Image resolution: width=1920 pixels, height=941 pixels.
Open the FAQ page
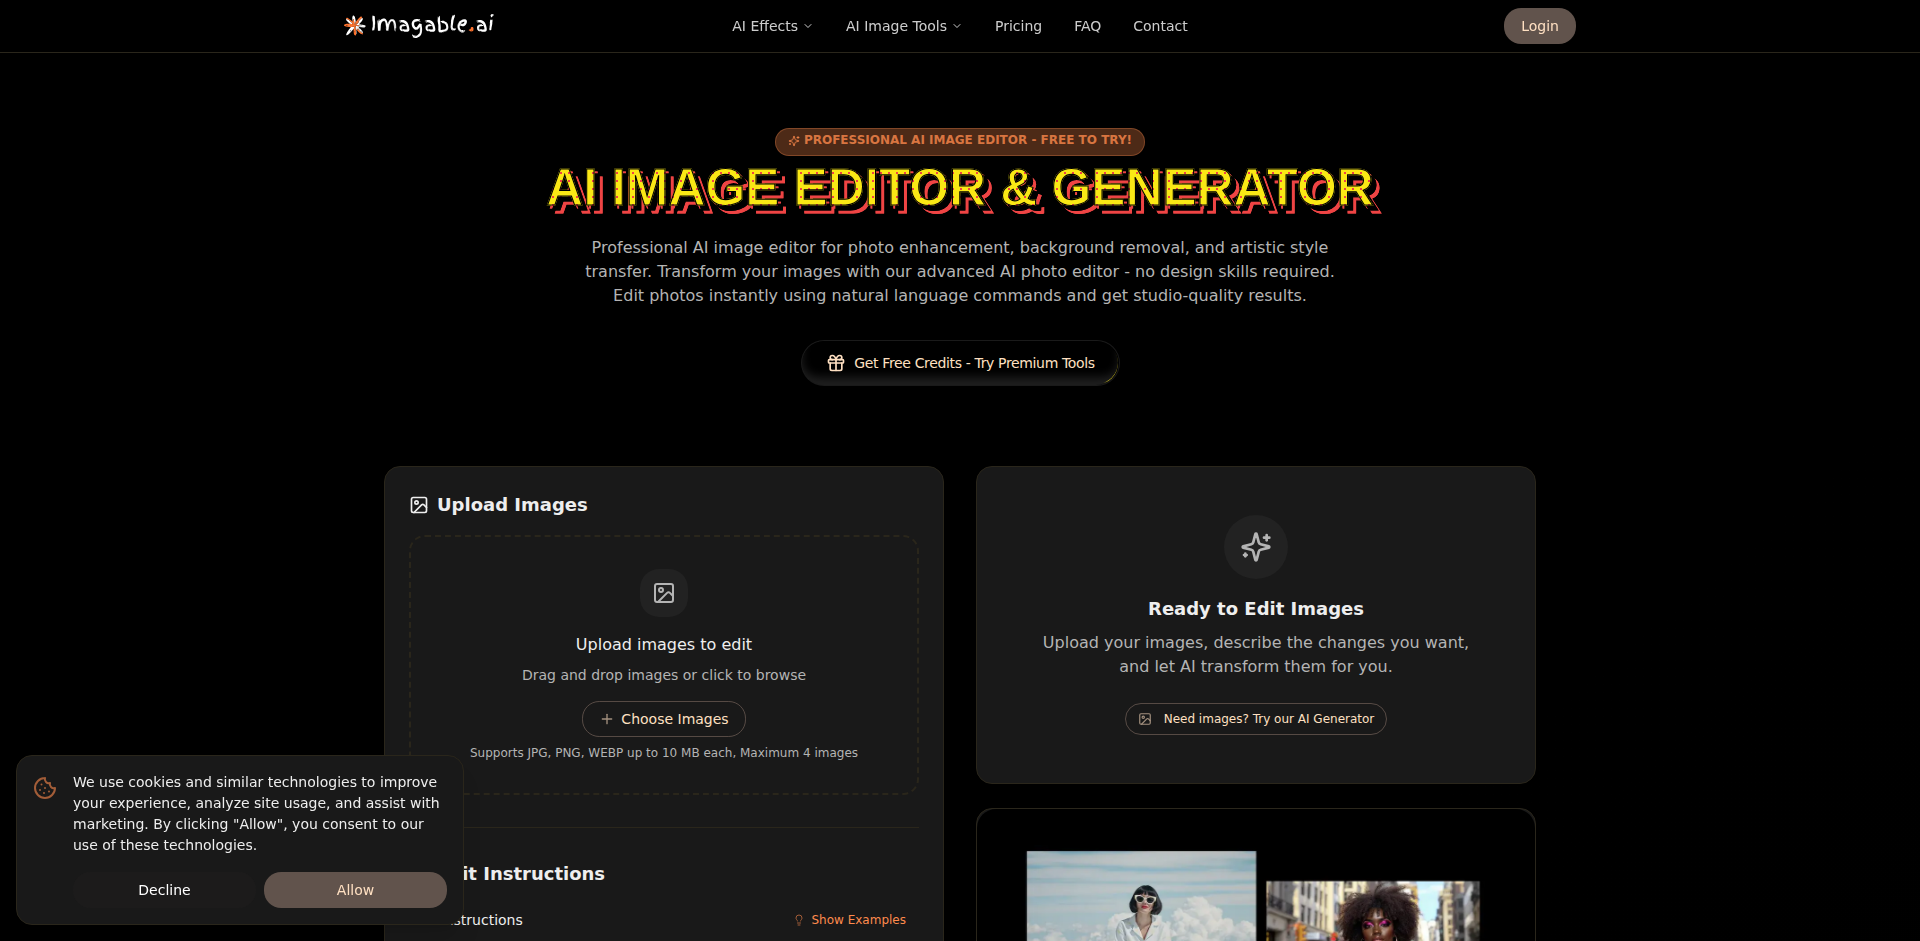click(1087, 26)
